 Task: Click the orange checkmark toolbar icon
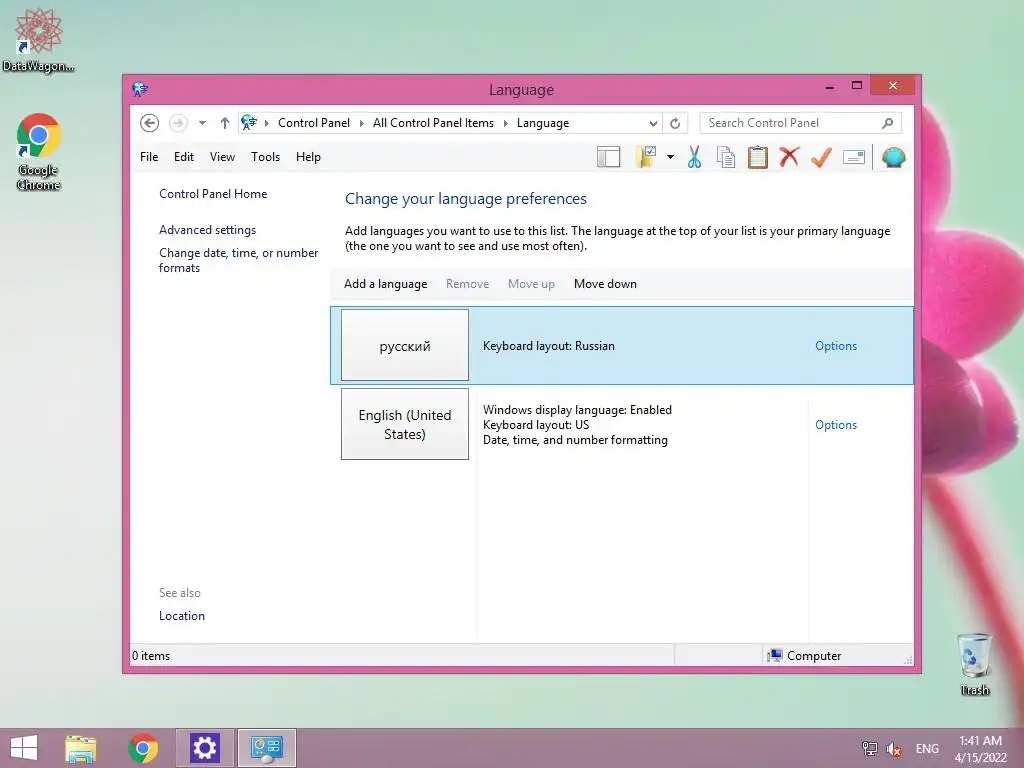pyautogui.click(x=822, y=157)
